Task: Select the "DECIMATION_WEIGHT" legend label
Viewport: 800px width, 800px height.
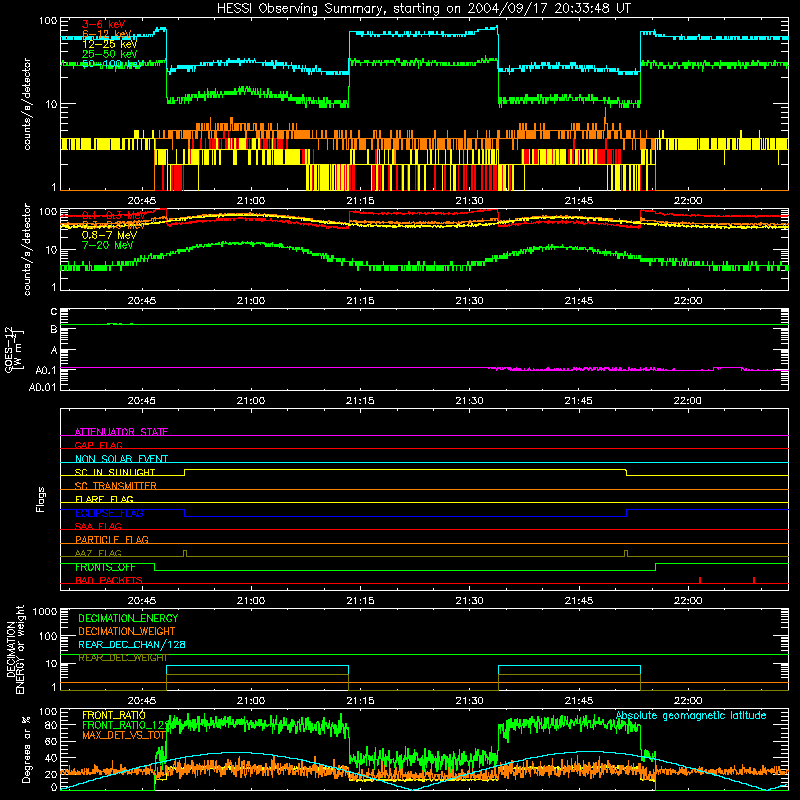Action: tap(127, 631)
